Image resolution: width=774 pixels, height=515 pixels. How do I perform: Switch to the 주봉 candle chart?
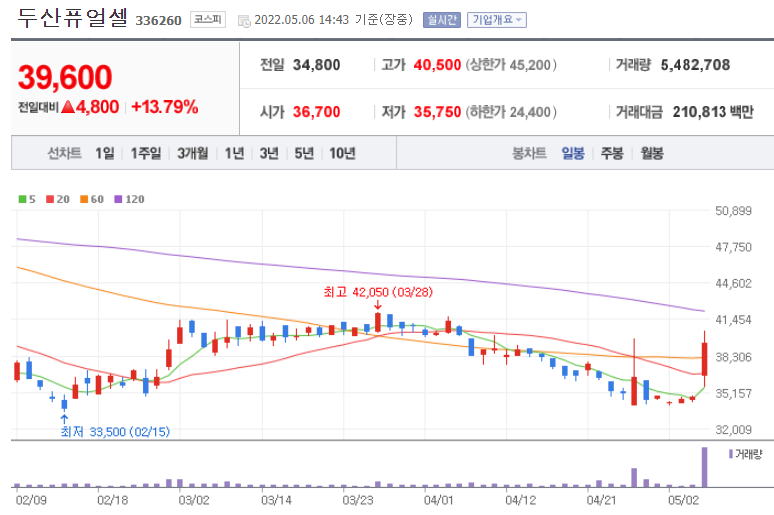tap(612, 153)
